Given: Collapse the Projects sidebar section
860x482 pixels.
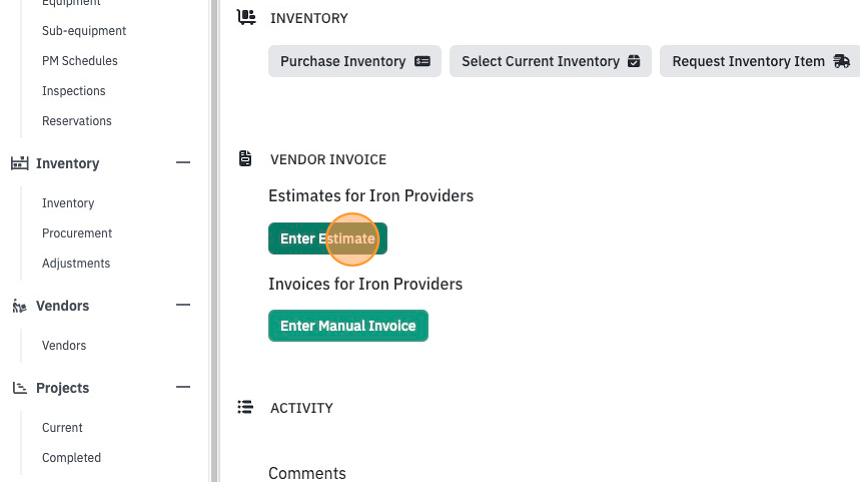Looking at the screenshot, I should 183,387.
